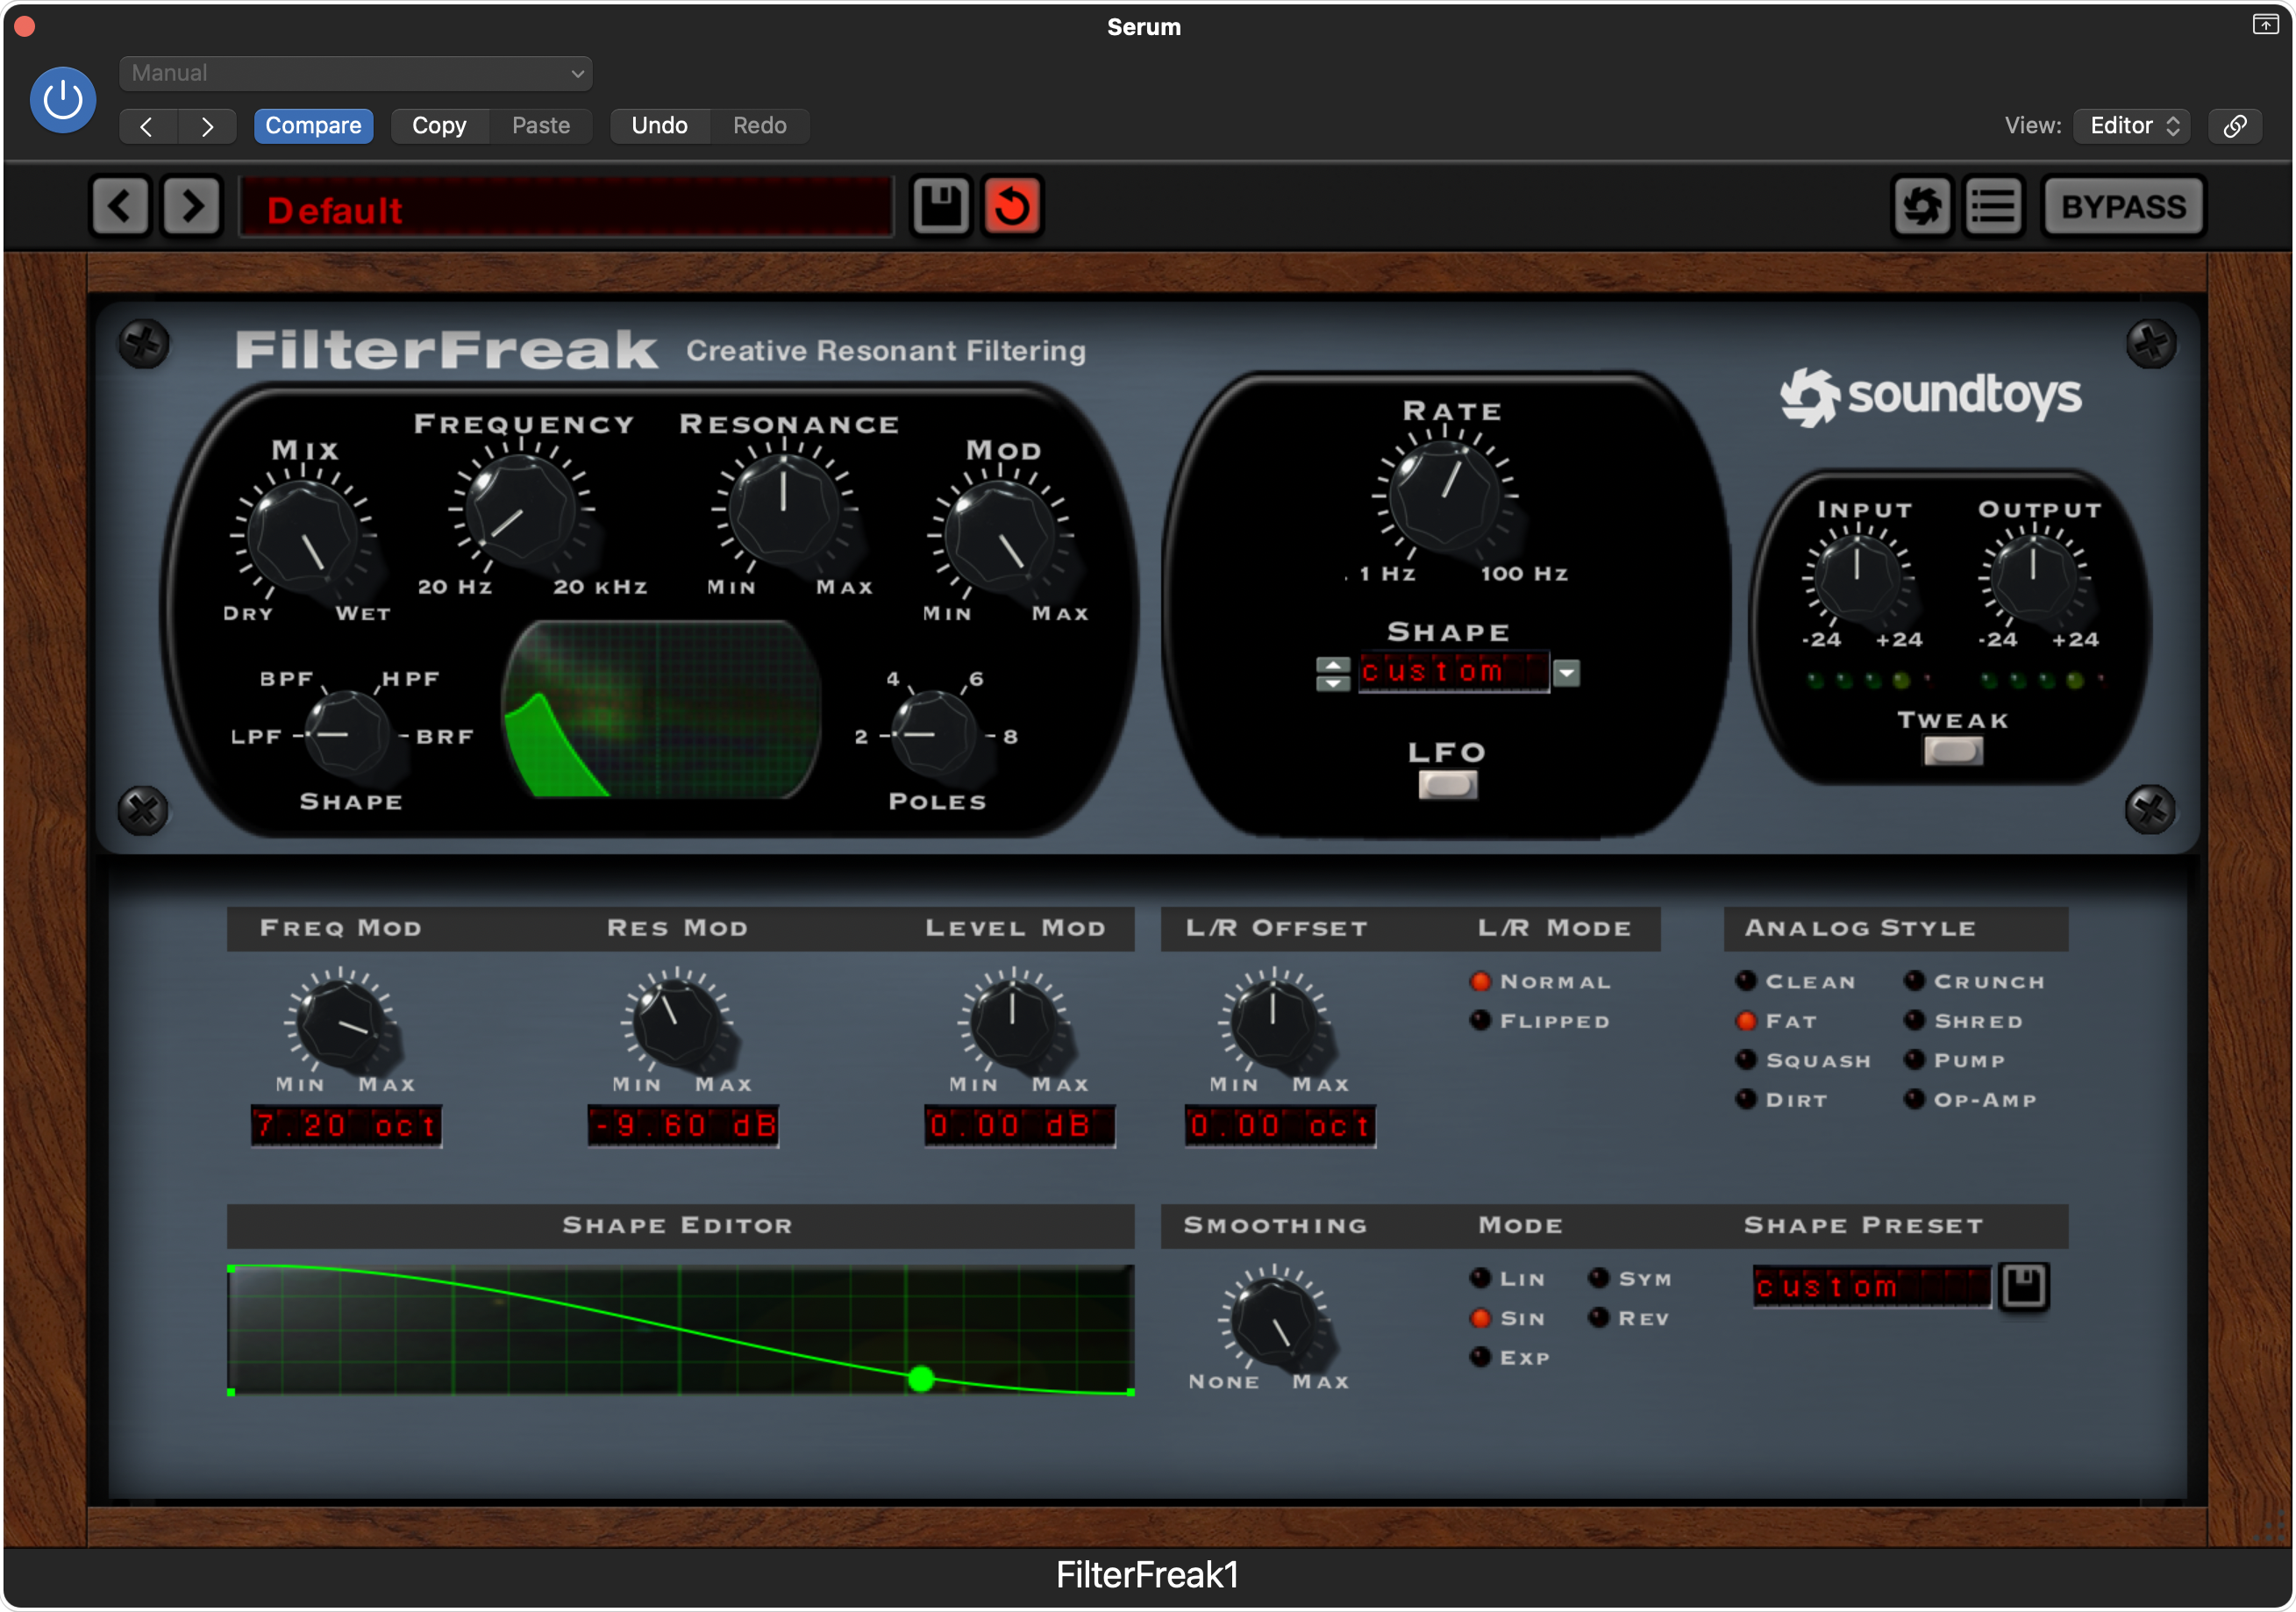Click the green node in Shape Editor
The height and width of the screenshot is (1612, 2296).
click(x=921, y=1379)
